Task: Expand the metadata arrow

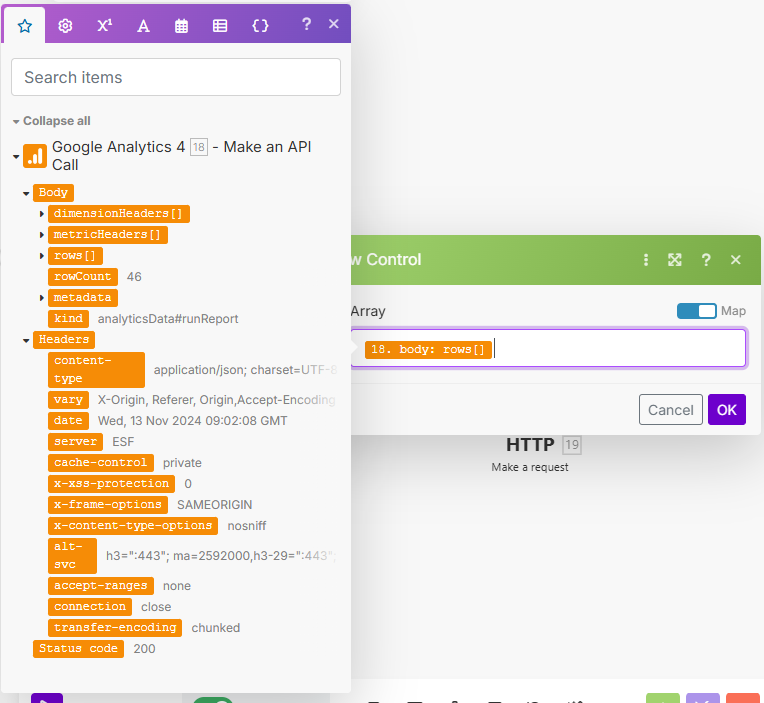Action: (41, 298)
